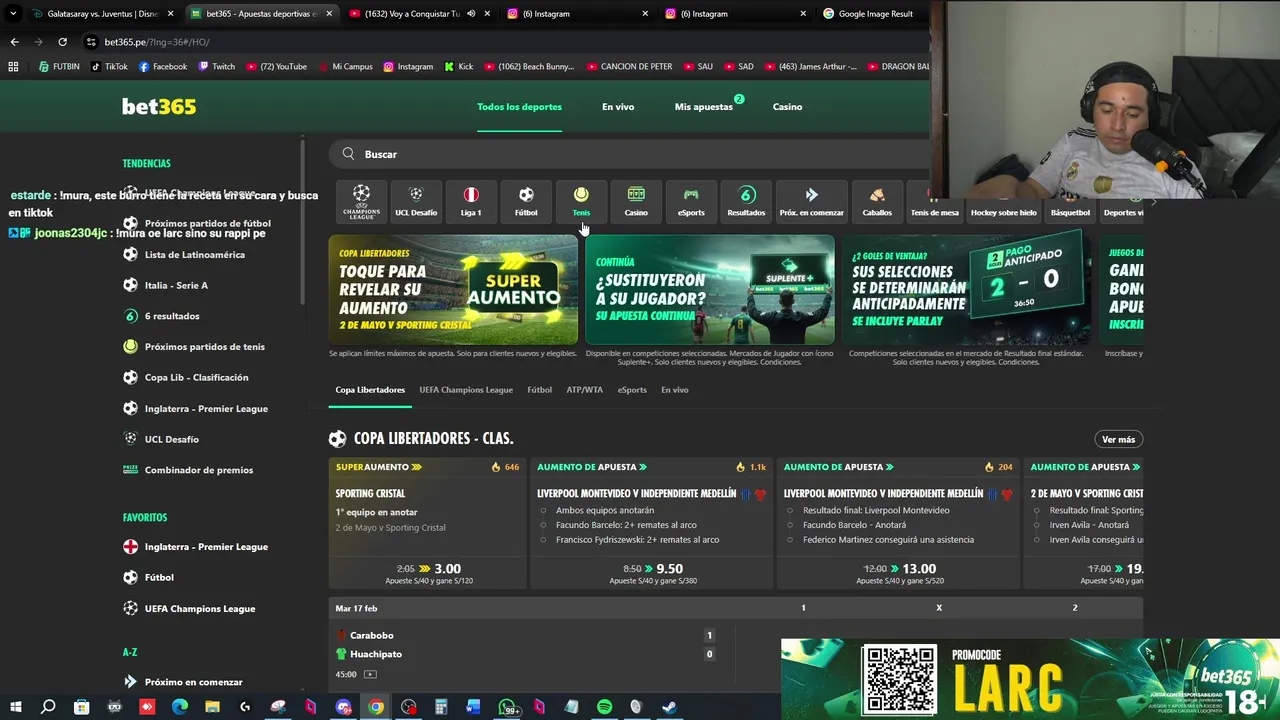Viewport: 1280px width, 720px height.
Task: Switch to Todos los deportes in top navigation
Action: coord(519,107)
